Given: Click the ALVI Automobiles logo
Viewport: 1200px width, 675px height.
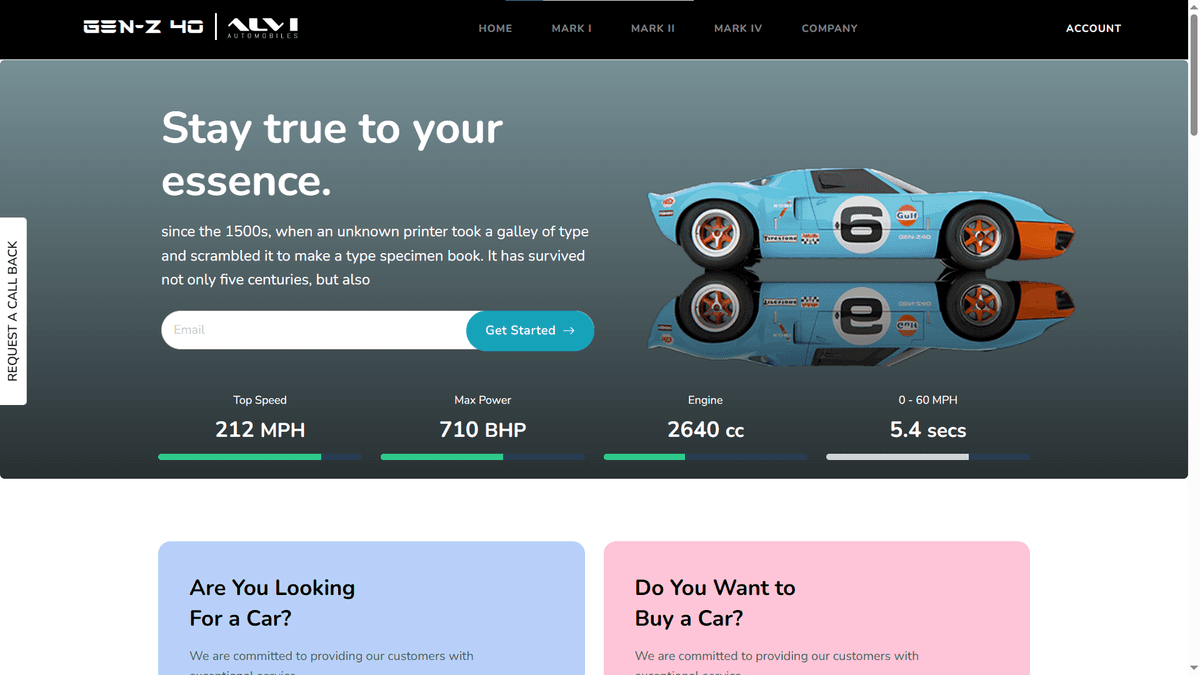Looking at the screenshot, I should point(262,28).
